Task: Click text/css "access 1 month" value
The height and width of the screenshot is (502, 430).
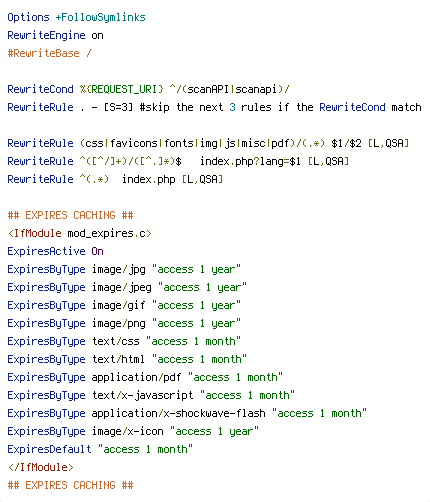Action: pyautogui.click(x=193, y=341)
